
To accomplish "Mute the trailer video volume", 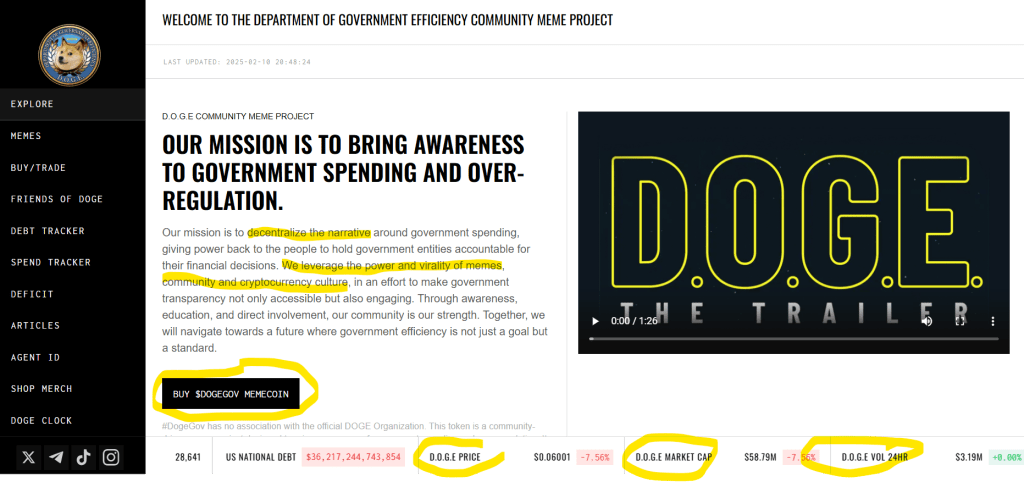I will pyautogui.click(x=927, y=321).
